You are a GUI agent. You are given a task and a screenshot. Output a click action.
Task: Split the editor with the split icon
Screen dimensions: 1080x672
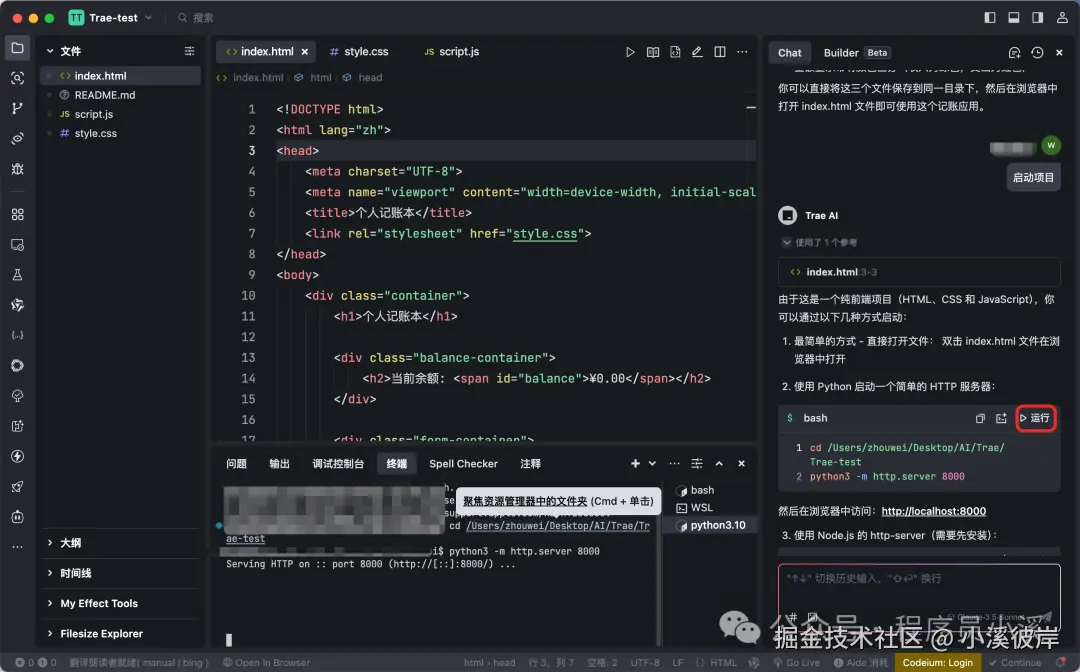point(719,52)
